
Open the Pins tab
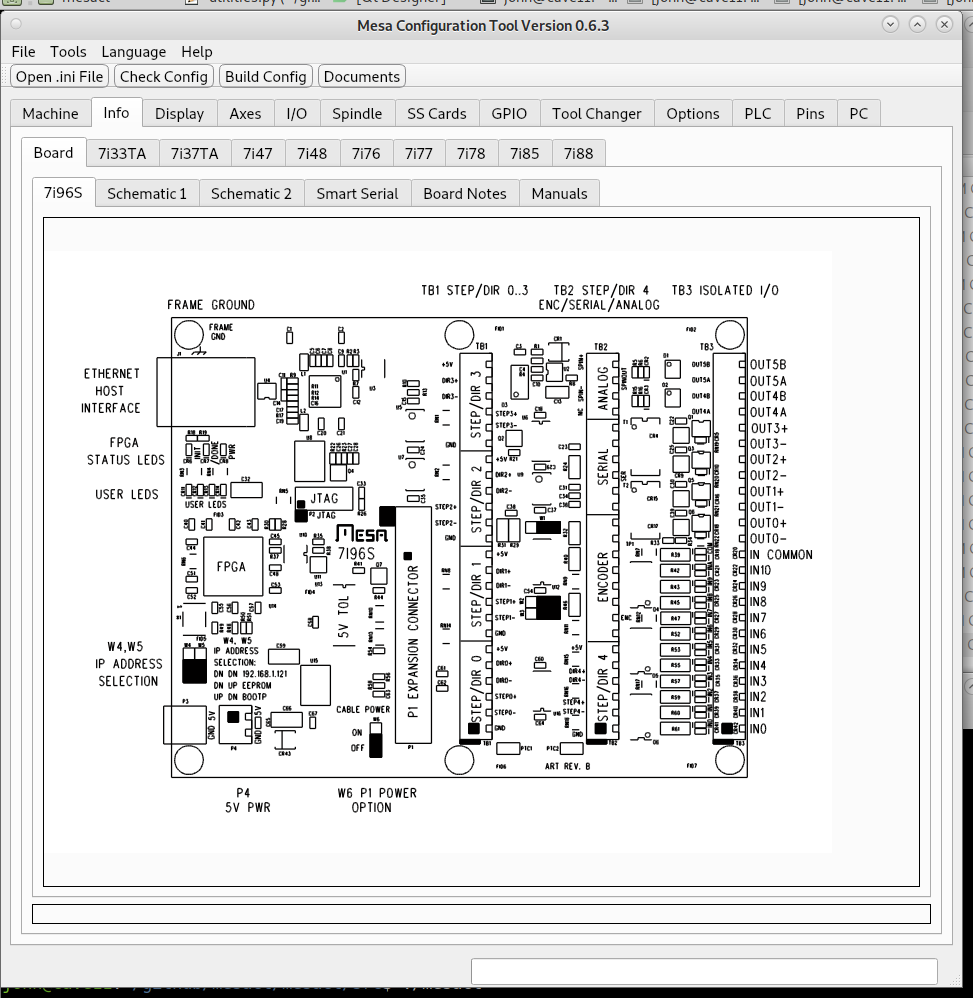810,113
